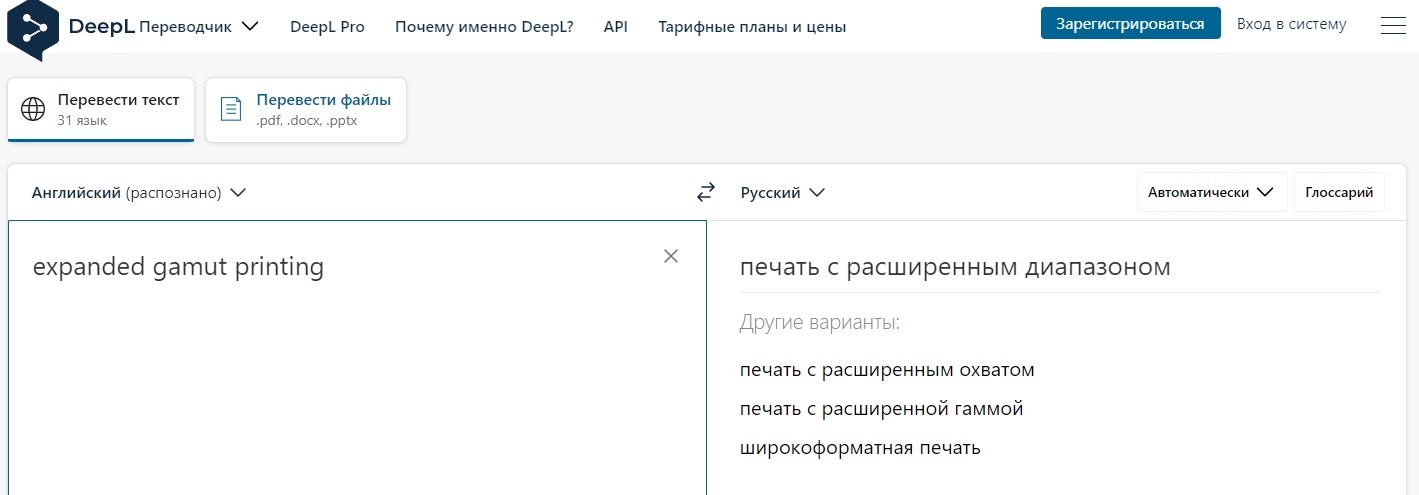Viewport: 1419px width, 495px height.
Task: Switch to the Перевести файлы tab
Action: [306, 110]
